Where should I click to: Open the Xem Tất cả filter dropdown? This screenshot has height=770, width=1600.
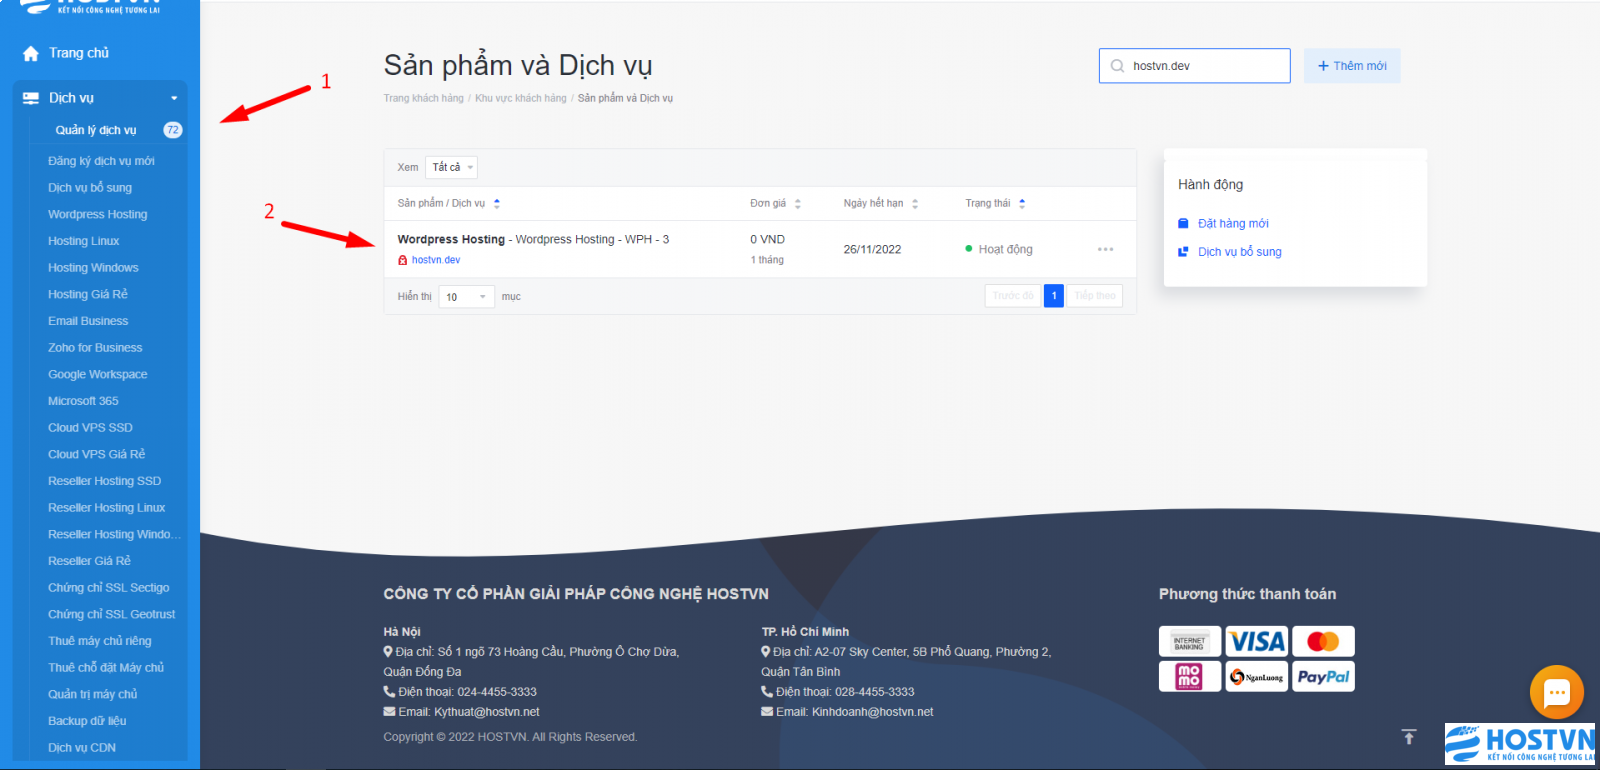coord(452,167)
